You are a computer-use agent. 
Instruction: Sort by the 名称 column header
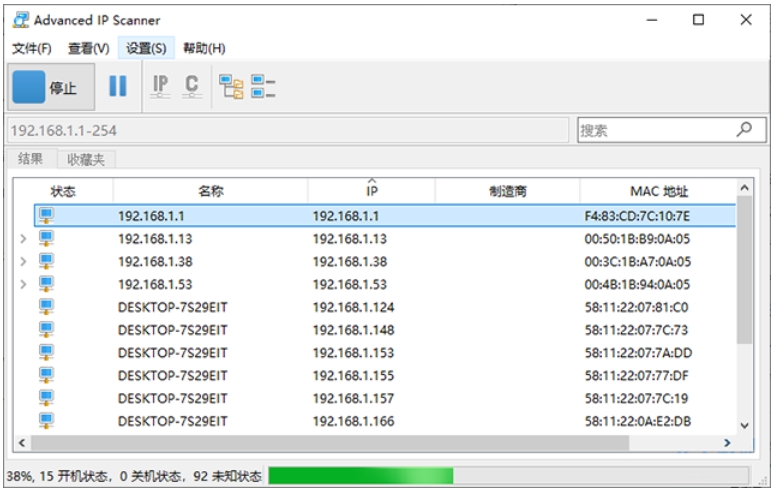[x=211, y=191]
